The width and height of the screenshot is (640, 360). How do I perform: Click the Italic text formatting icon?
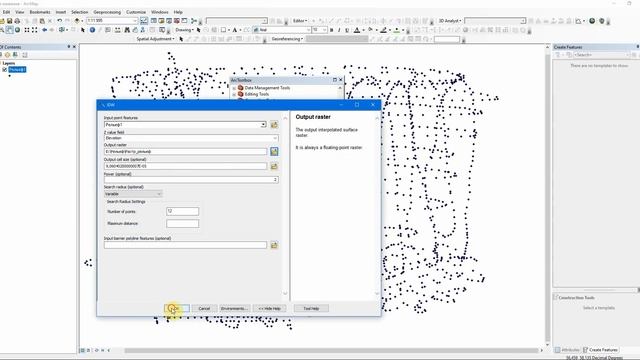[339, 30]
